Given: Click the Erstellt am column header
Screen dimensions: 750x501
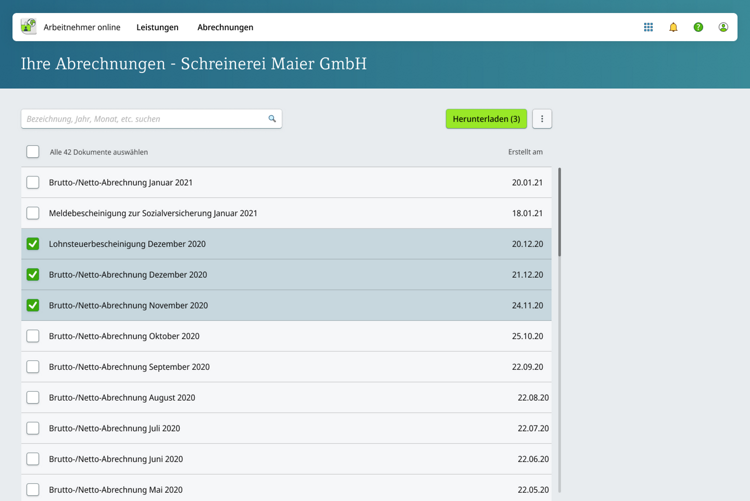Looking at the screenshot, I should 525,152.
